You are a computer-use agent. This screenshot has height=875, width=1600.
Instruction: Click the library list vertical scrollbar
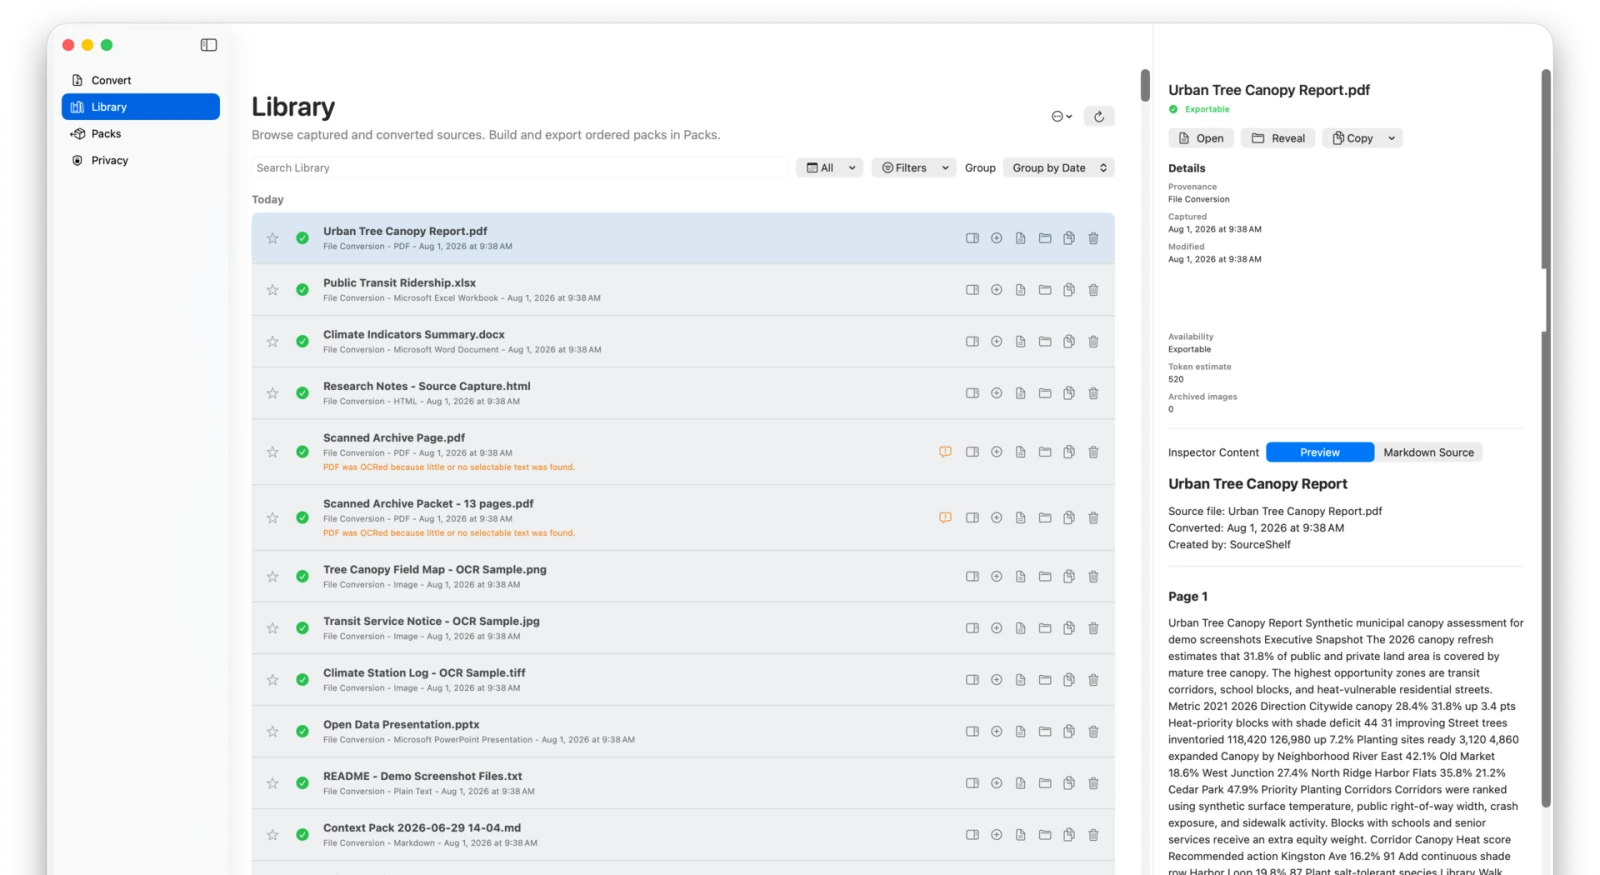1145,85
